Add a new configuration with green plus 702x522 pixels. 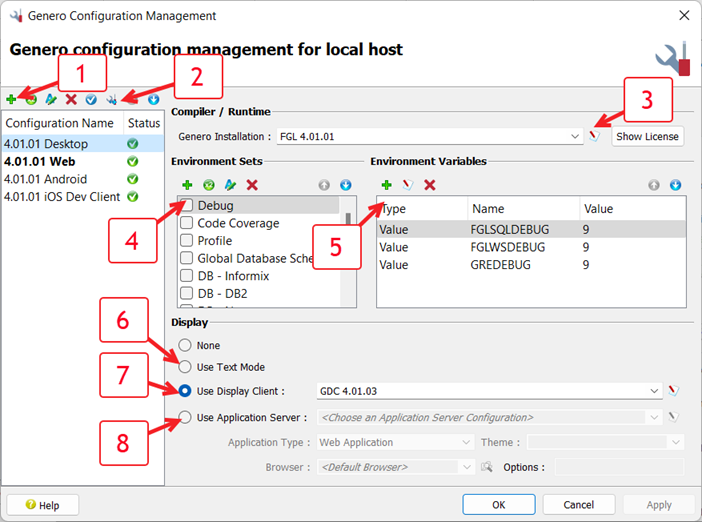(11, 99)
